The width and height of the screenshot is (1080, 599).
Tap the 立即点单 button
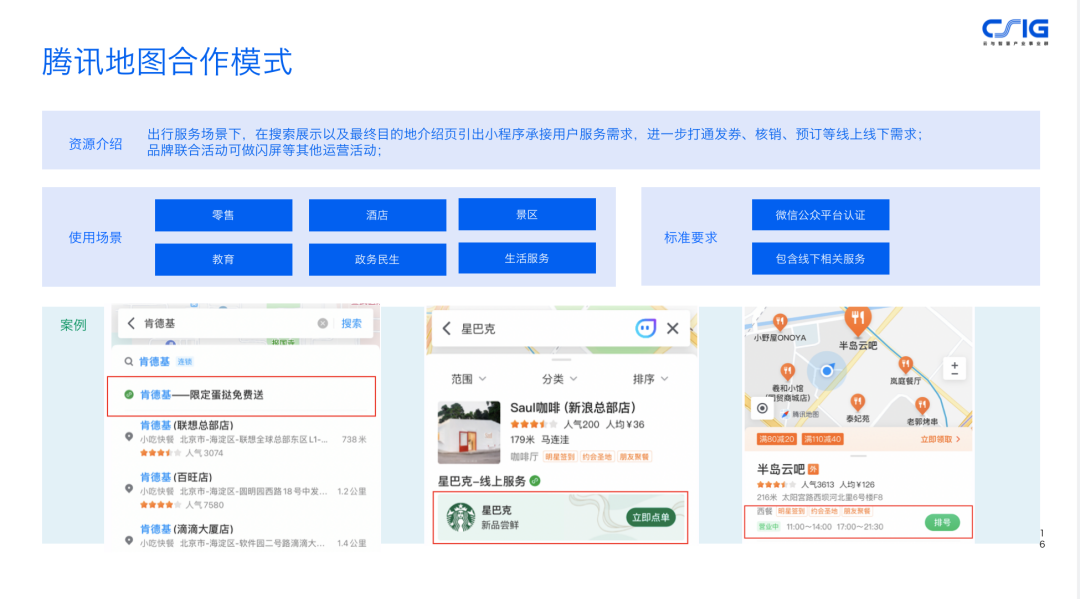[x=651, y=517]
